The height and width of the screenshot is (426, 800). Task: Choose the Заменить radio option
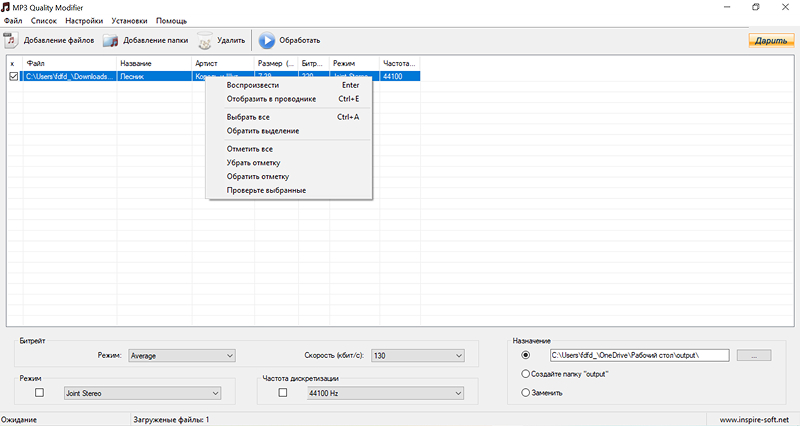point(526,392)
